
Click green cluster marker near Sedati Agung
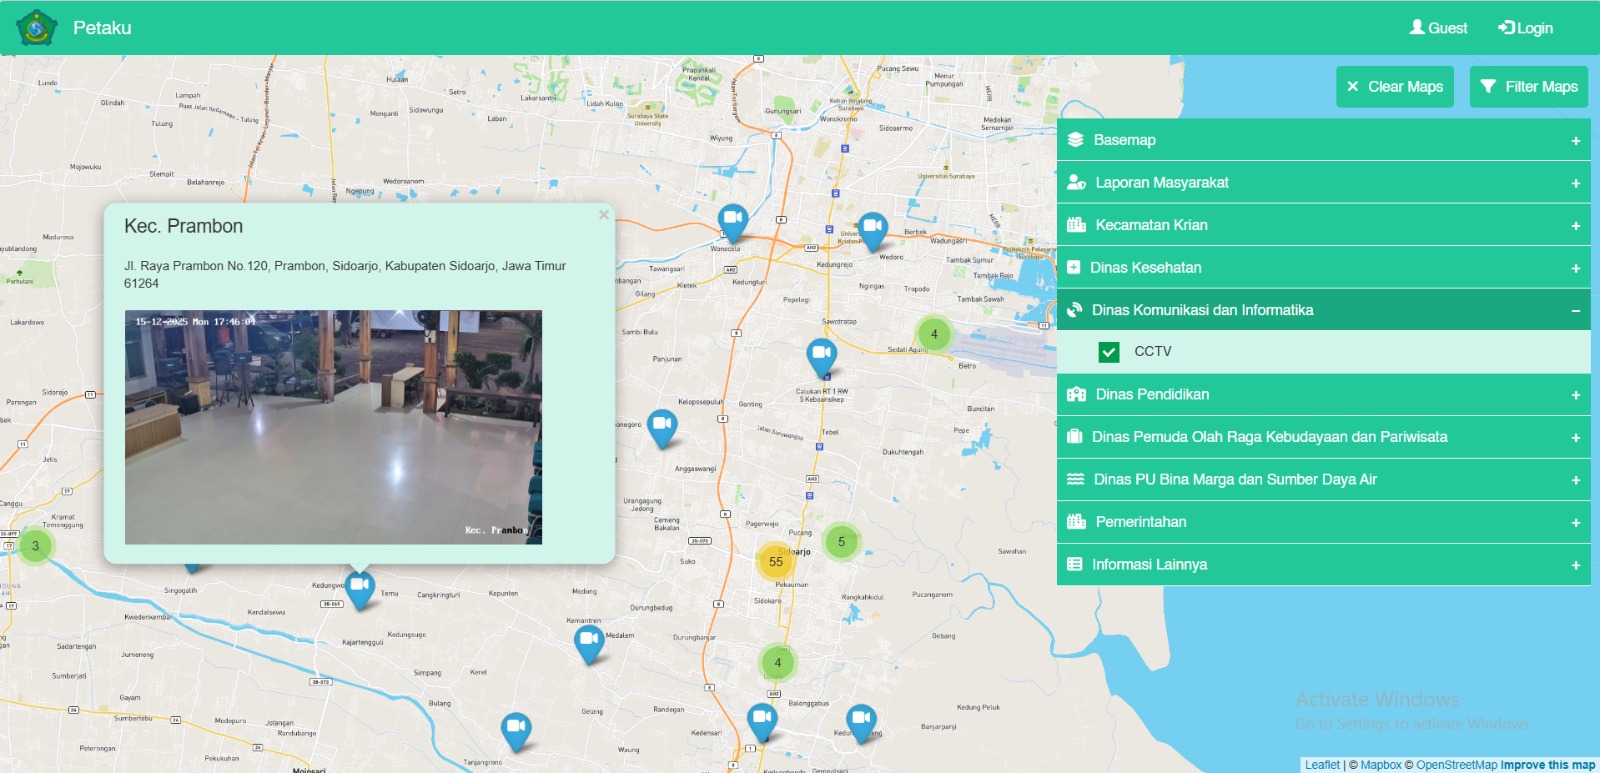click(934, 334)
